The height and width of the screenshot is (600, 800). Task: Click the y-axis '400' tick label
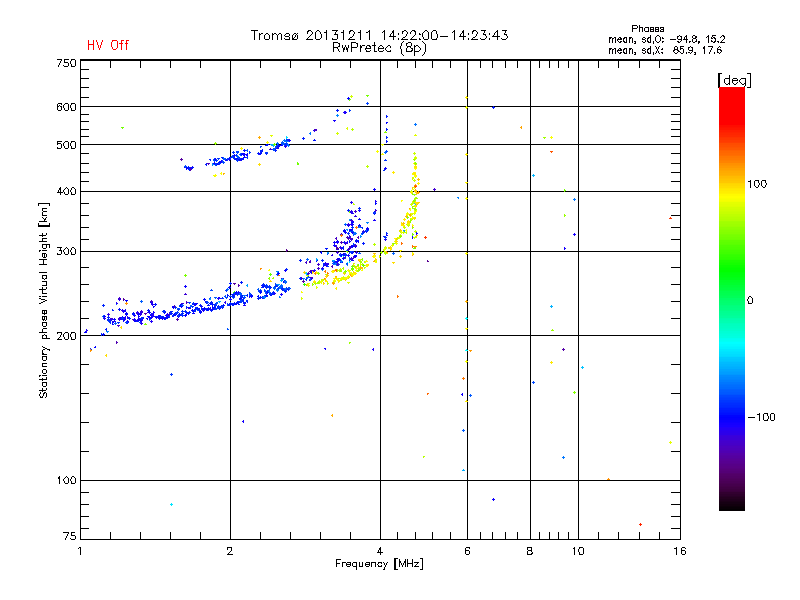click(x=66, y=191)
